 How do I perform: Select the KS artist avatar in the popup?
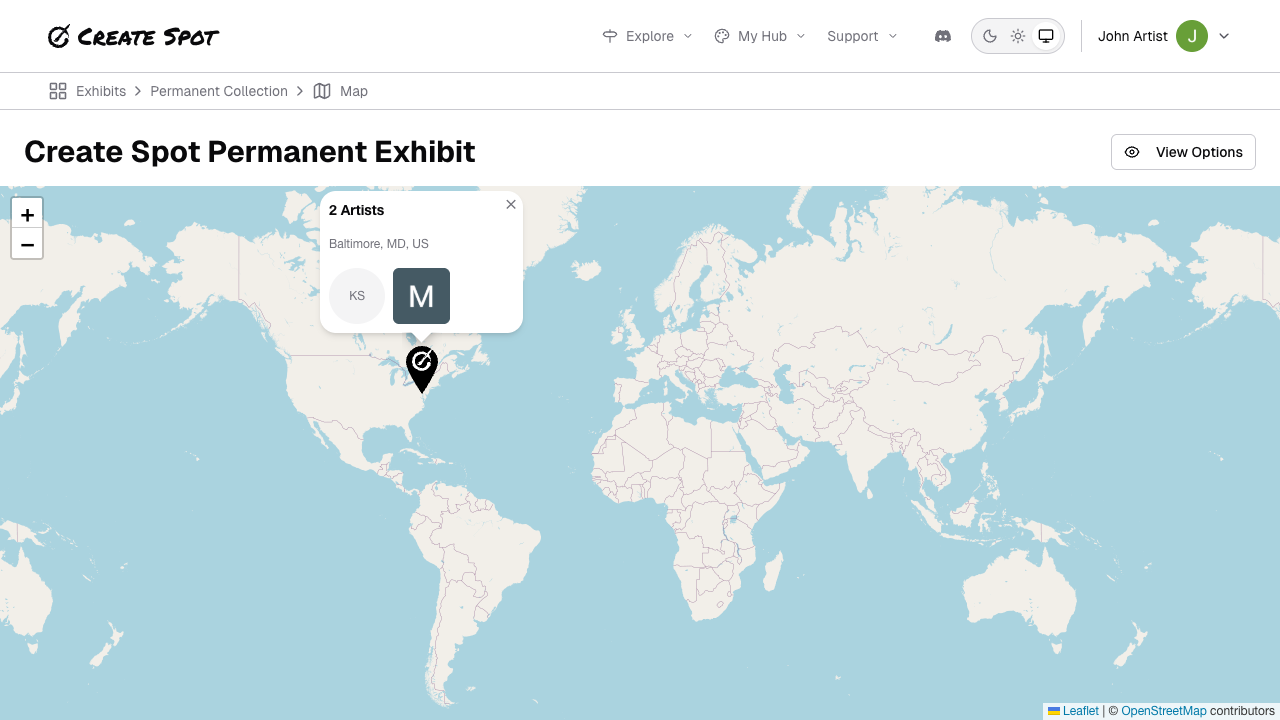click(x=357, y=296)
